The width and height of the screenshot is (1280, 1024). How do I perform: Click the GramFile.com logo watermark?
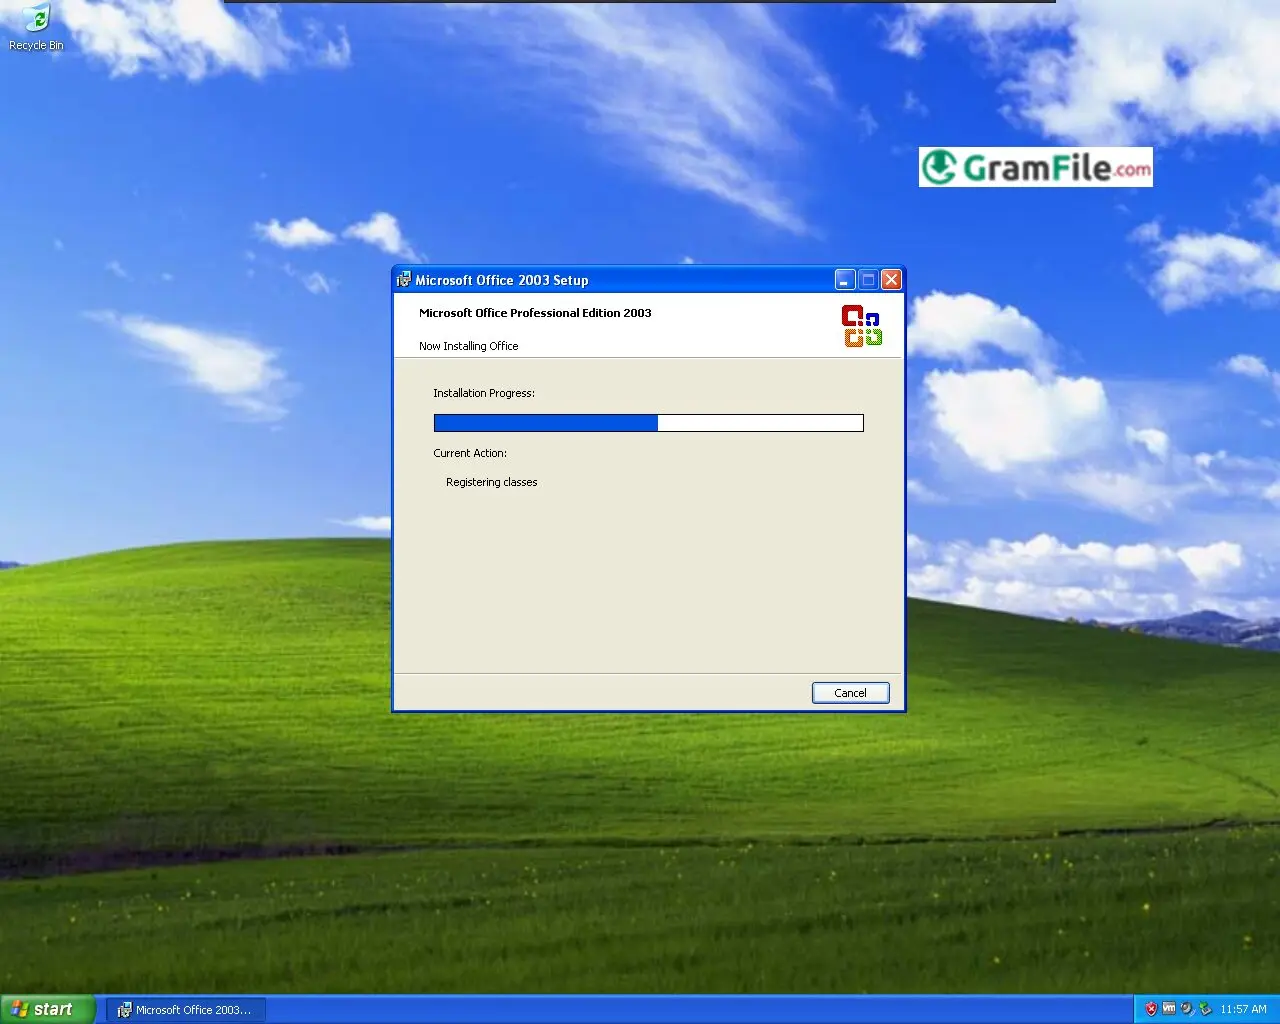[1035, 167]
